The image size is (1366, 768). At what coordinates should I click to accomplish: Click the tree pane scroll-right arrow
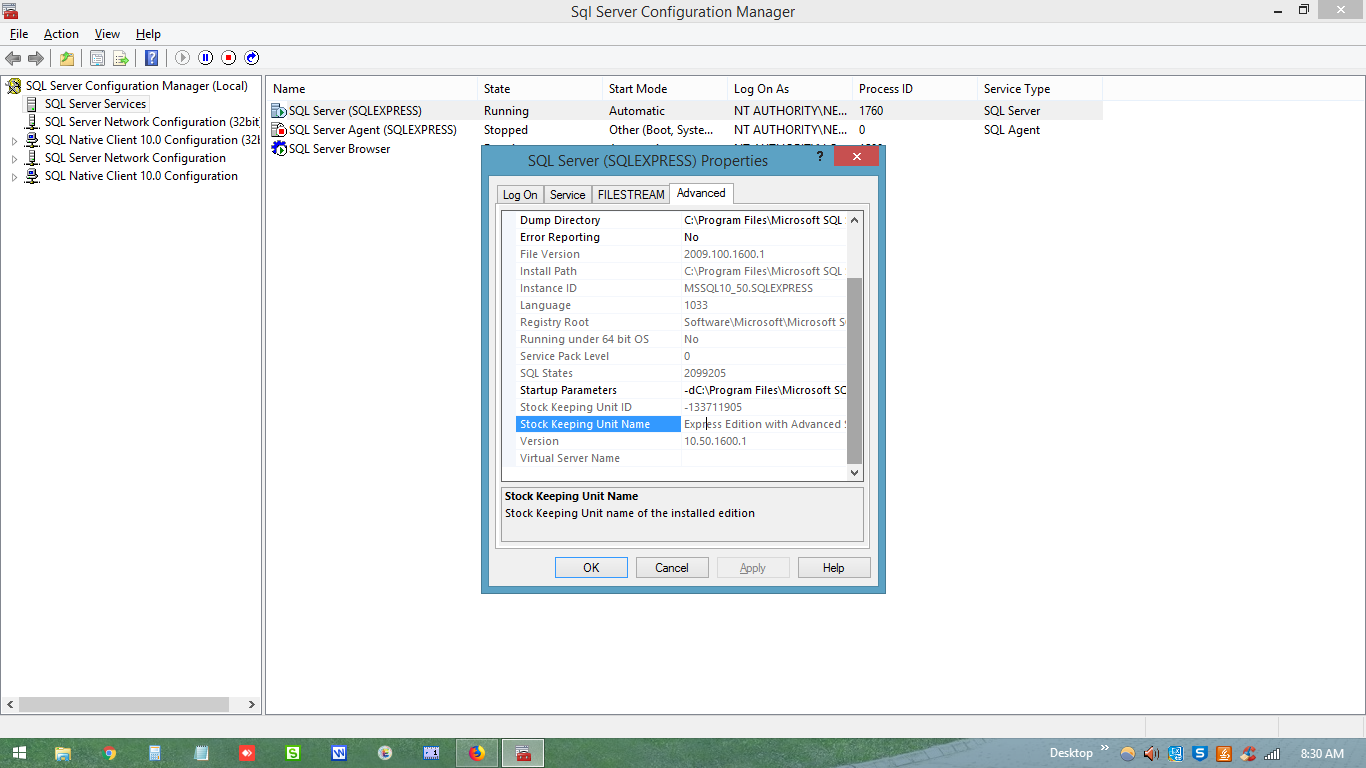(253, 704)
